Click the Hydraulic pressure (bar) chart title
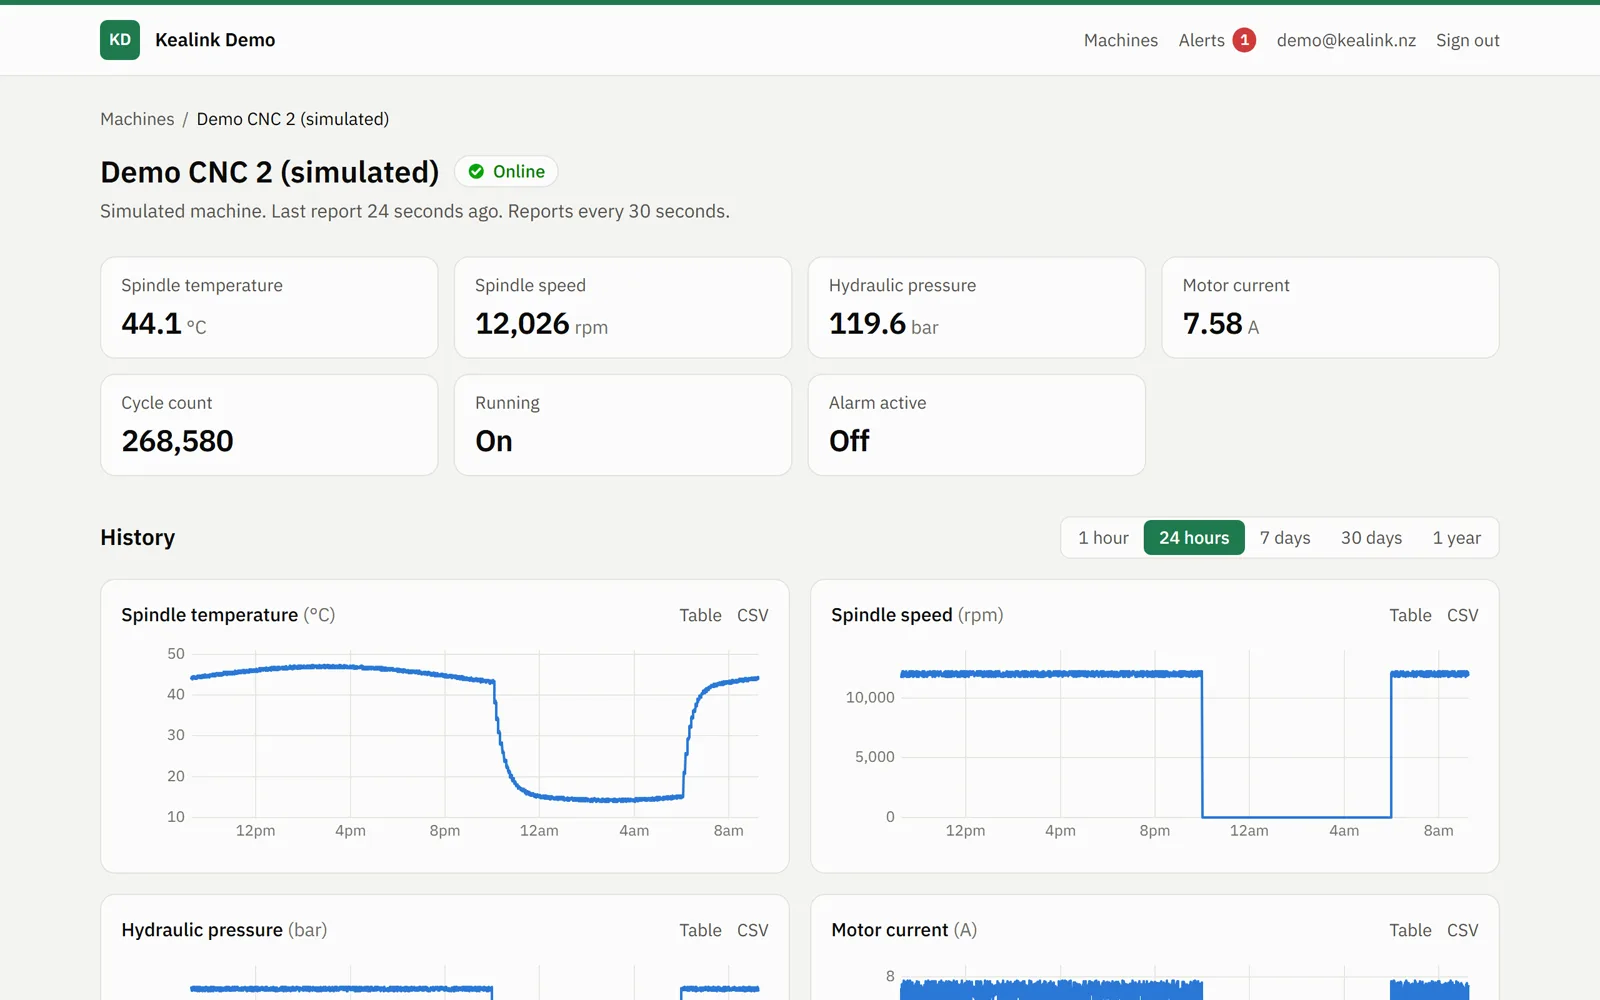 (224, 930)
